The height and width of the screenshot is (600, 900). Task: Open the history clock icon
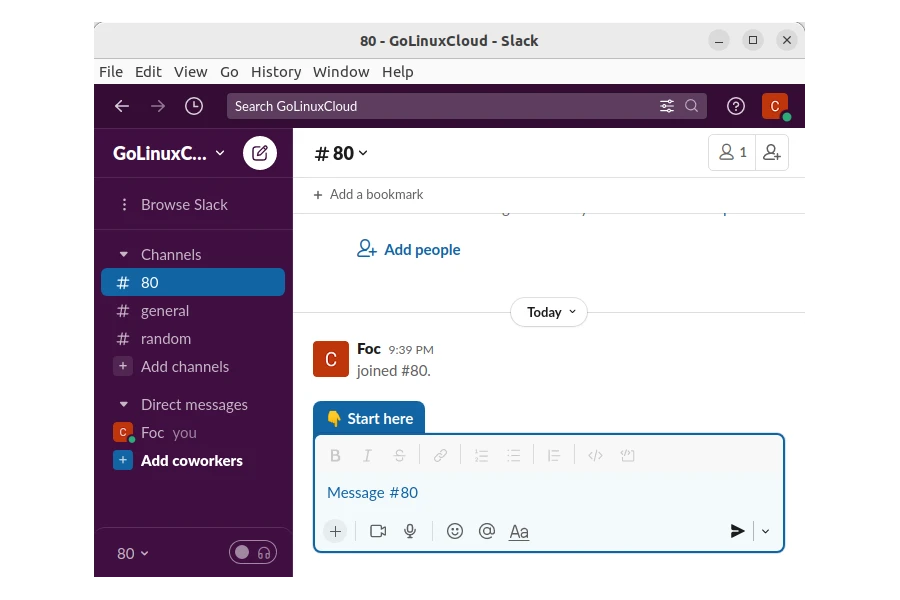point(194,106)
